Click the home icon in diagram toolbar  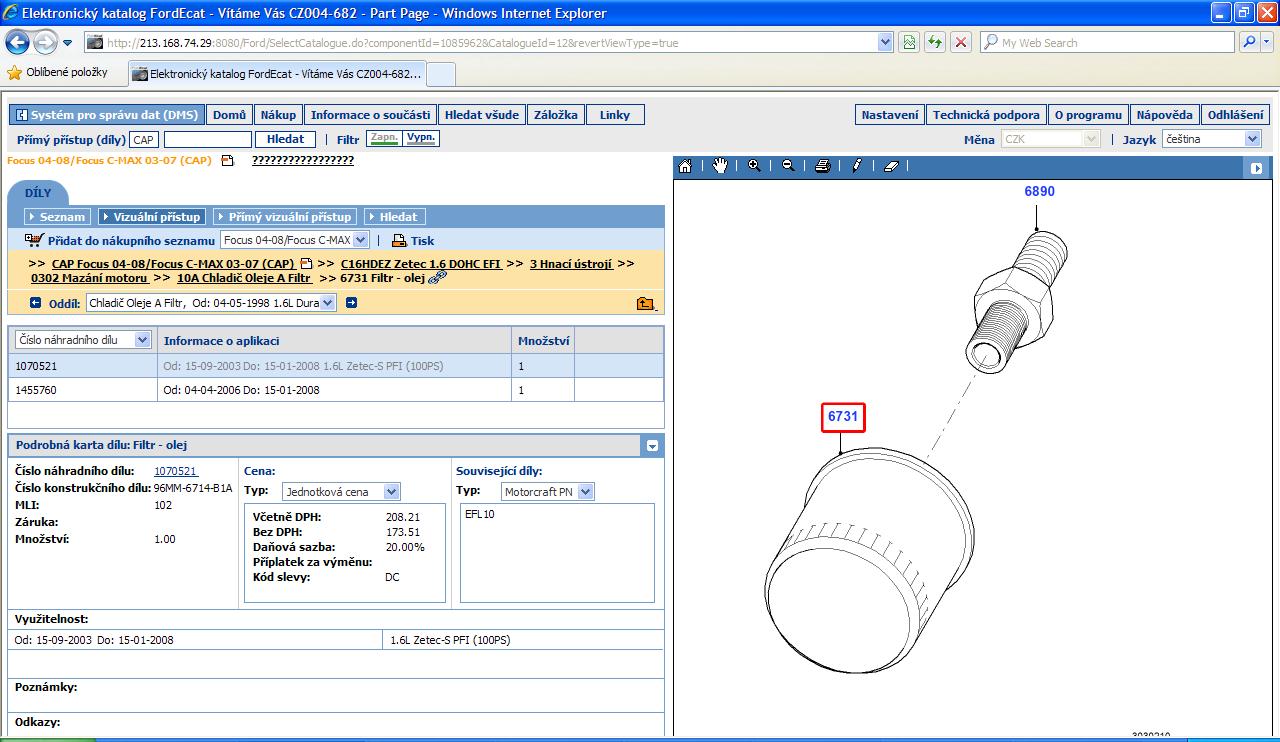click(x=685, y=166)
